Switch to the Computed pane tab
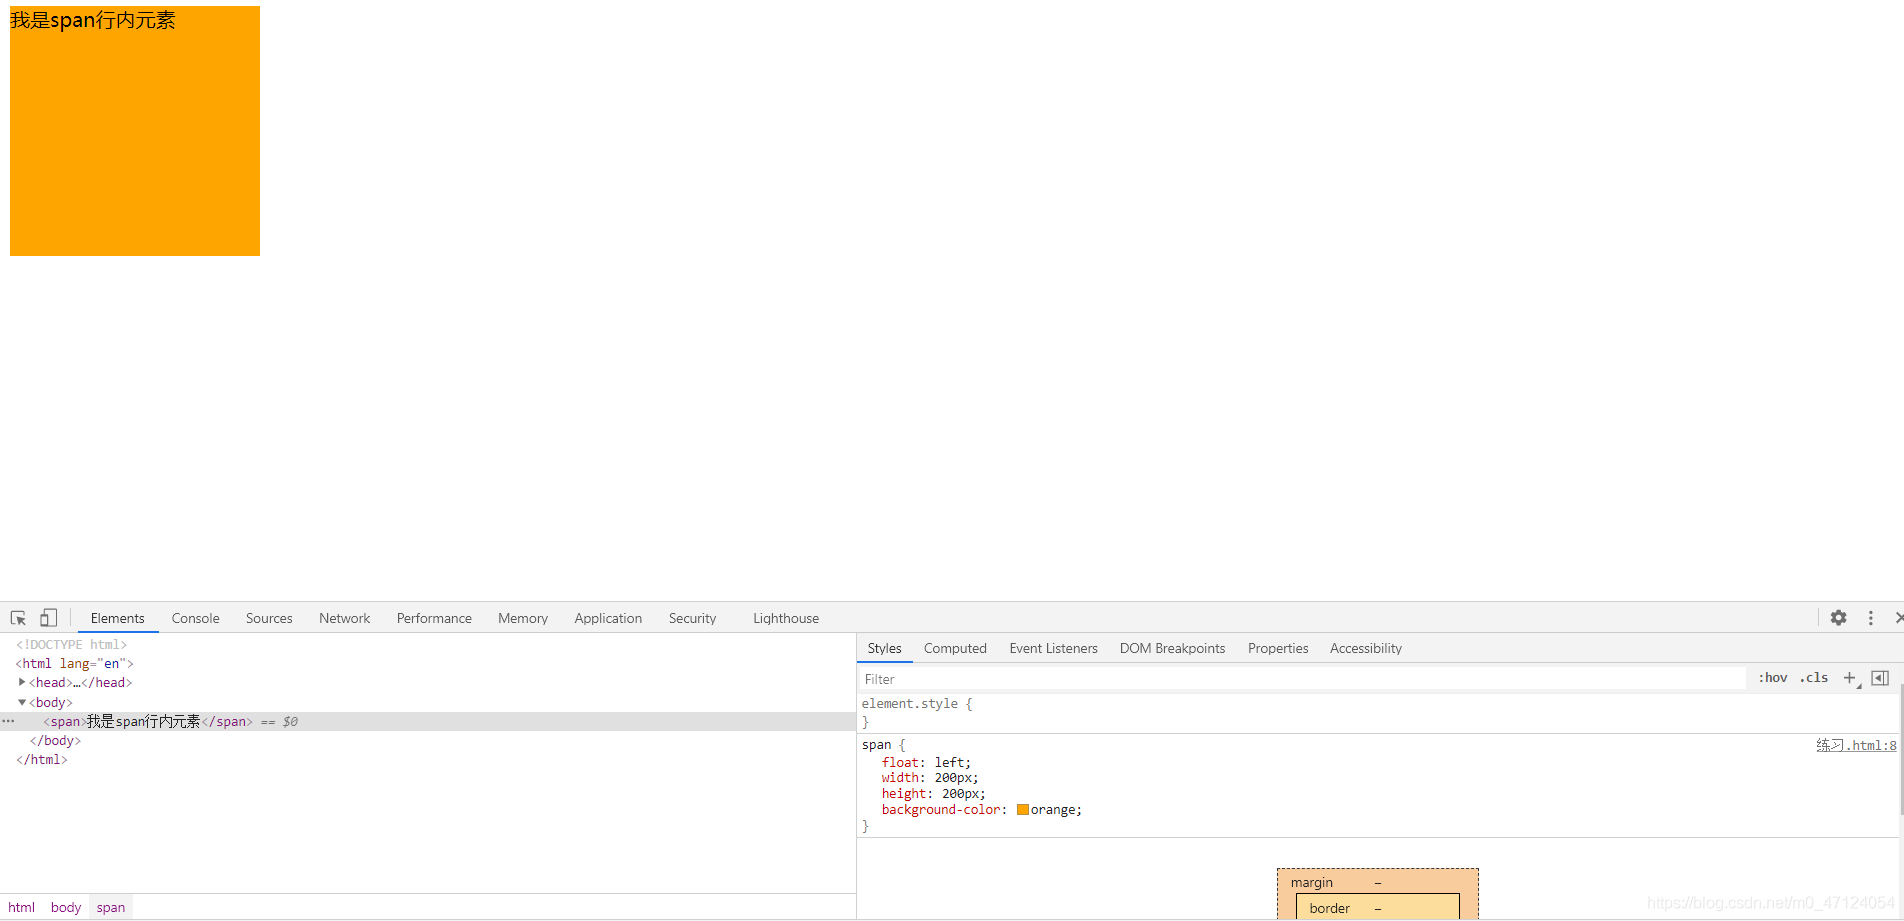 point(955,648)
